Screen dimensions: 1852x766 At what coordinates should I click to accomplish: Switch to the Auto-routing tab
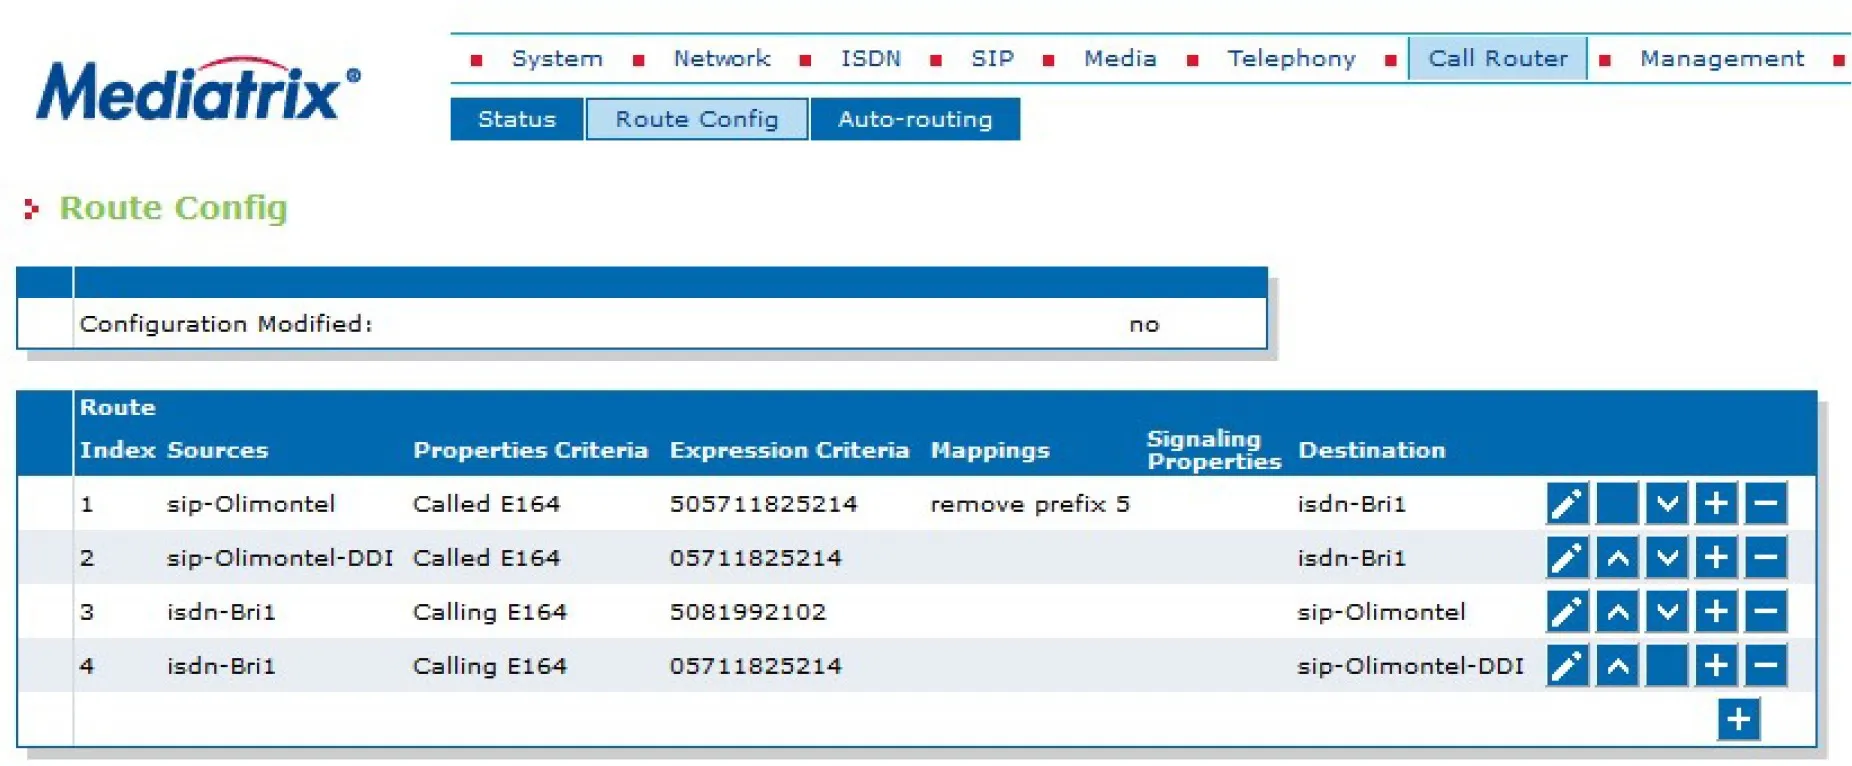coord(915,119)
